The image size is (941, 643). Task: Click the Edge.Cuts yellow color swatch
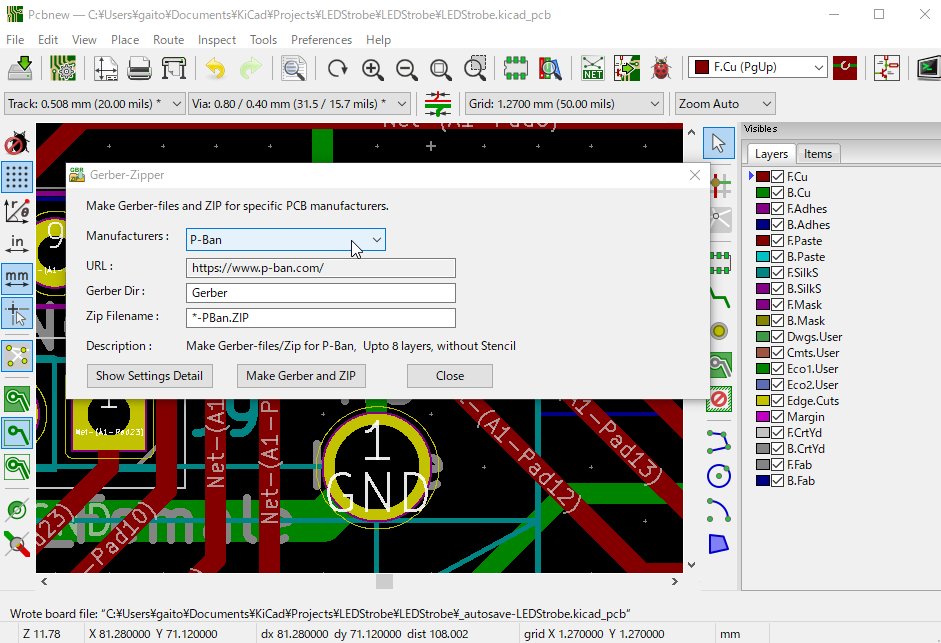[763, 401]
